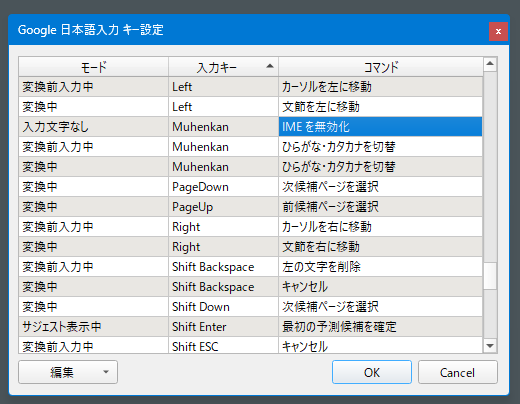Select the サジェスト表示中 mode cell
The width and height of the screenshot is (520, 404).
click(94, 327)
